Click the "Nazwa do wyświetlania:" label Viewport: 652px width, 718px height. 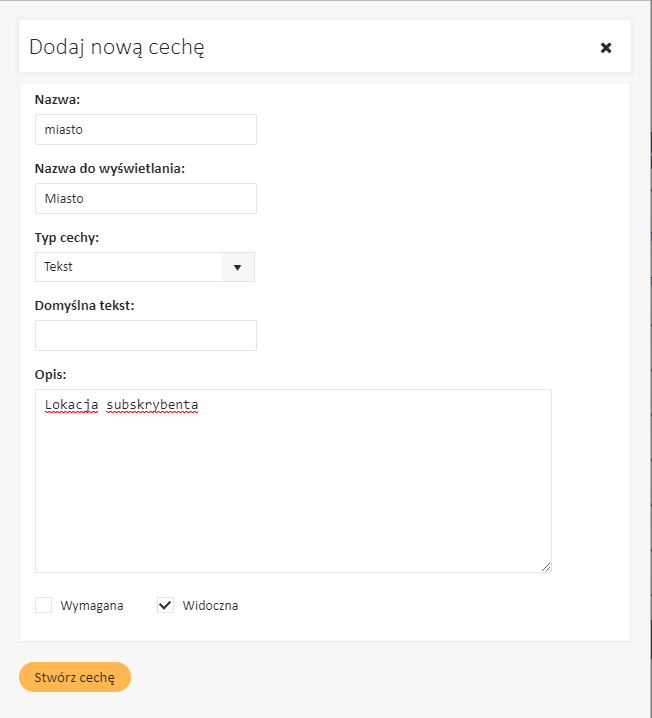[x=110, y=168]
